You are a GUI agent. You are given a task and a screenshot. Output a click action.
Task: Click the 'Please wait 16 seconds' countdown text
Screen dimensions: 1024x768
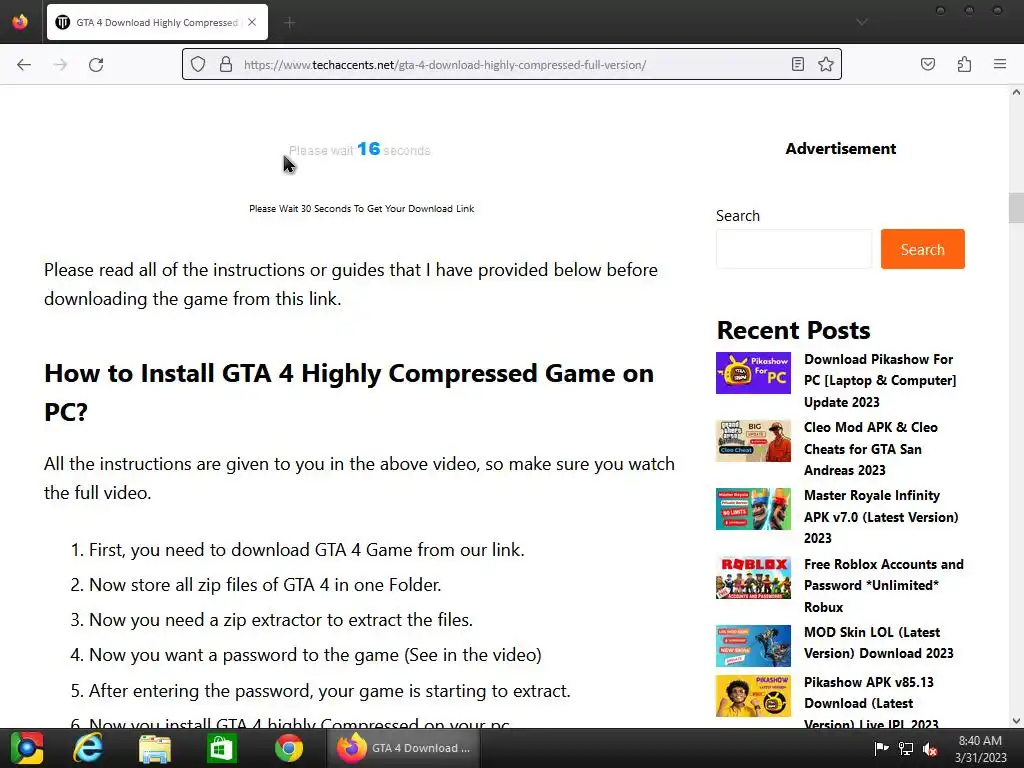360,150
